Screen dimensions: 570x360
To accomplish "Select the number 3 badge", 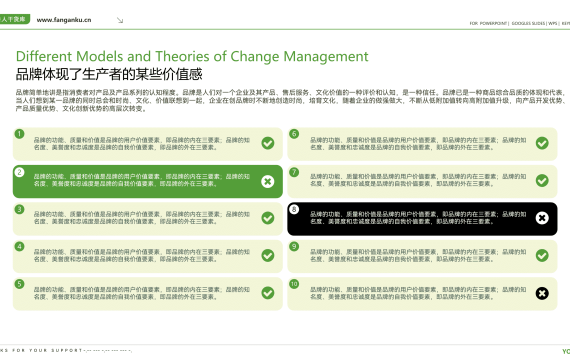I will tap(20, 209).
